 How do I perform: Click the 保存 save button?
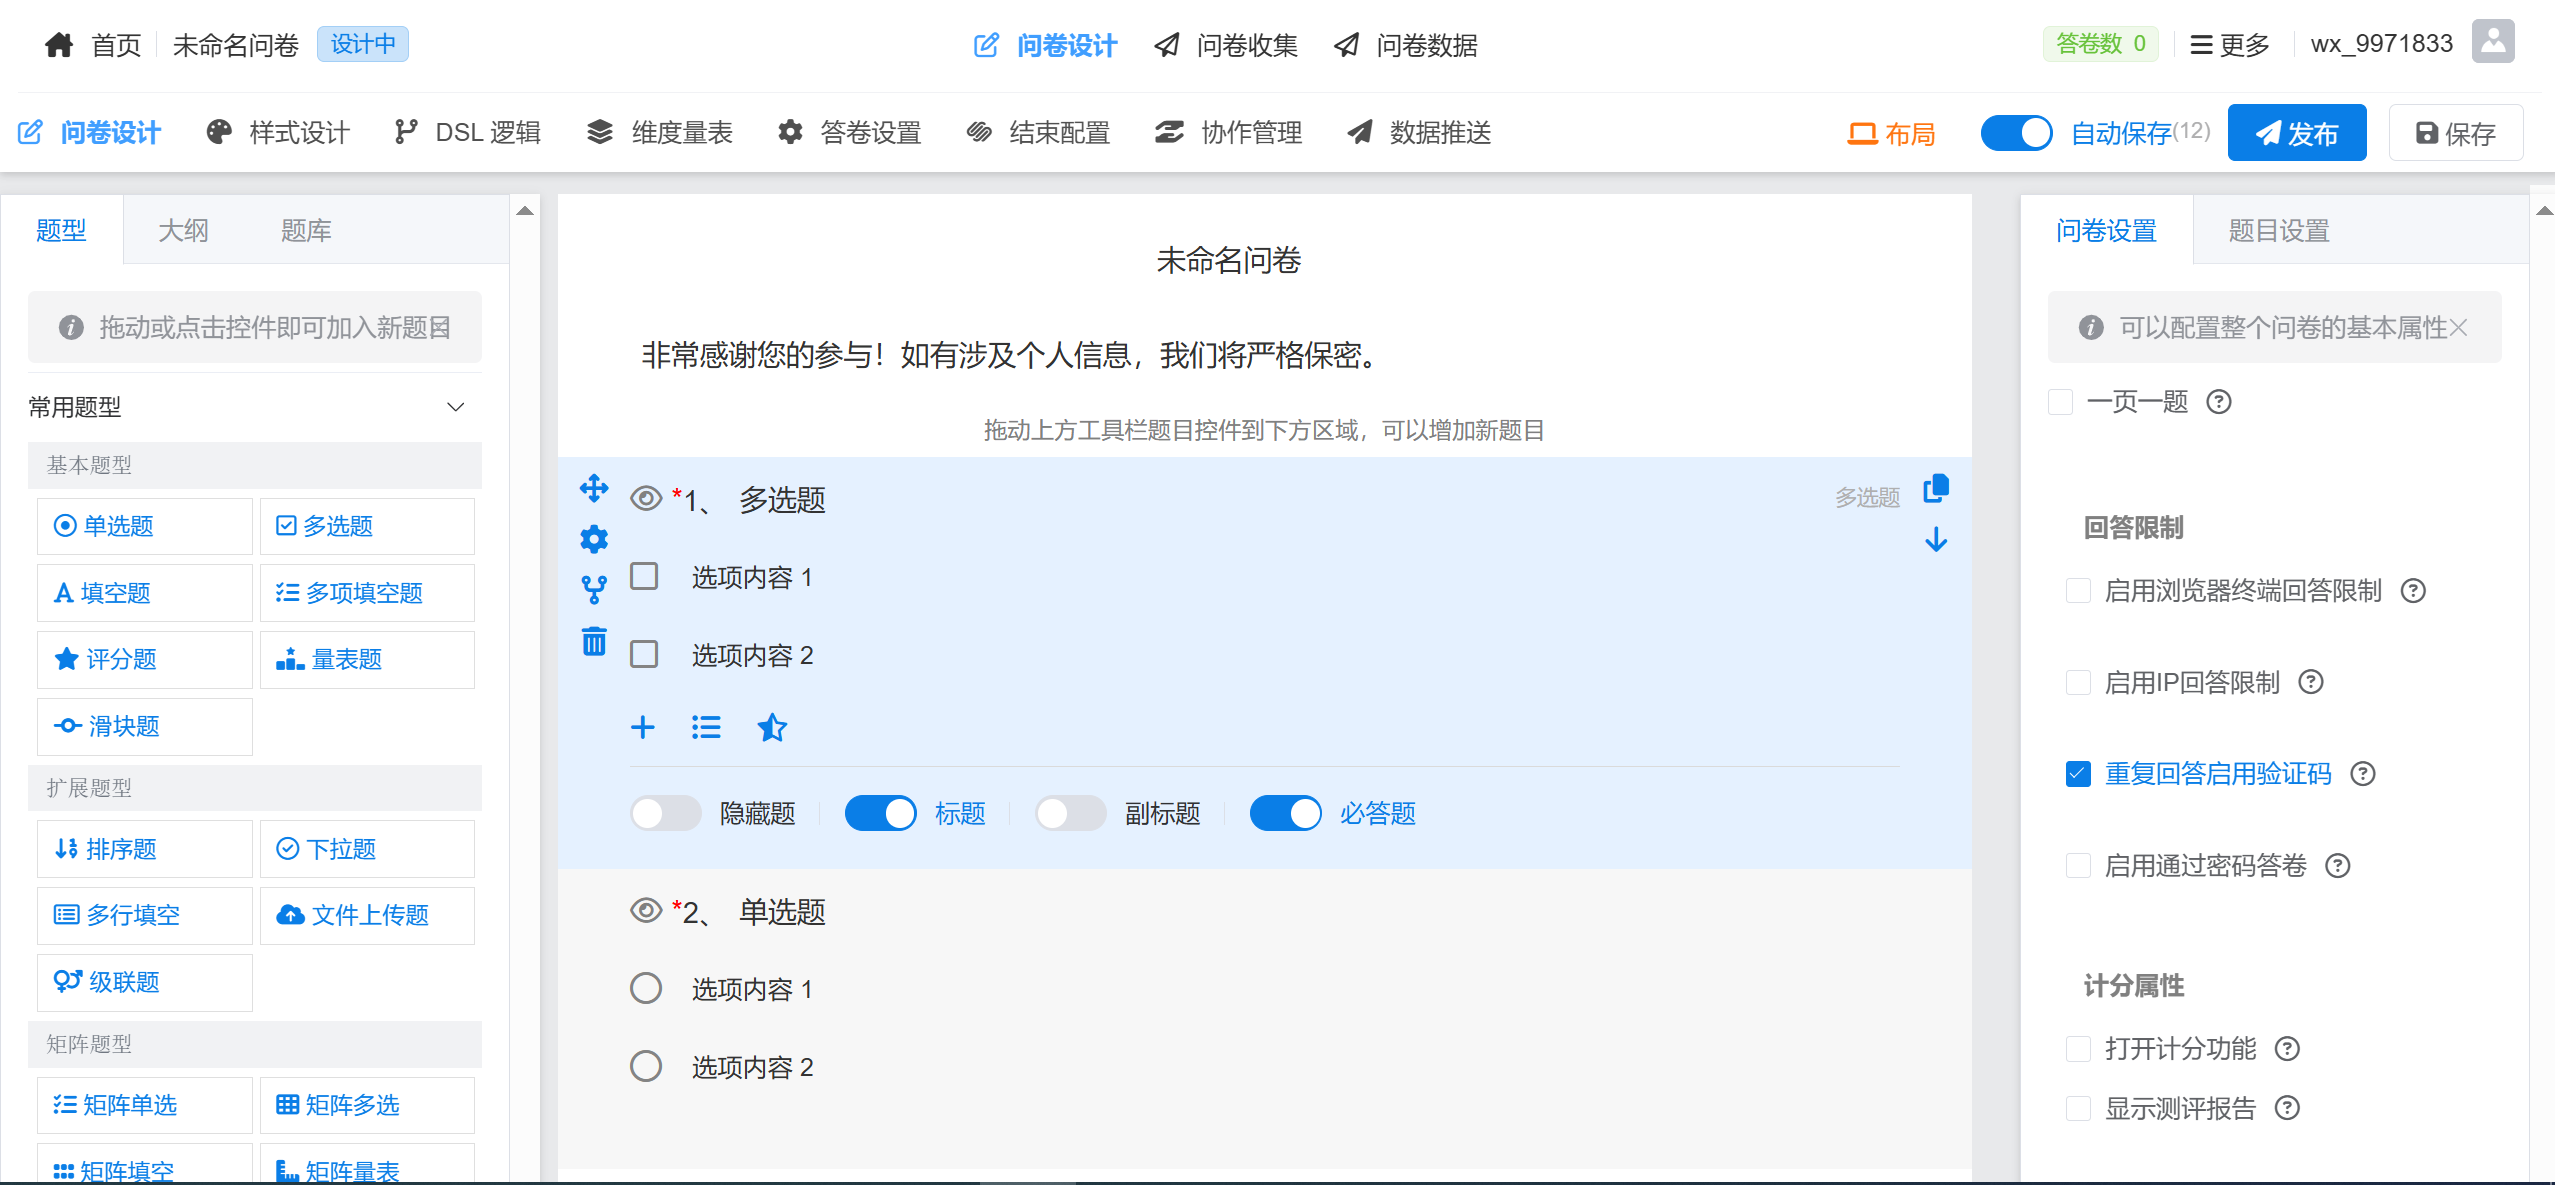point(2456,133)
